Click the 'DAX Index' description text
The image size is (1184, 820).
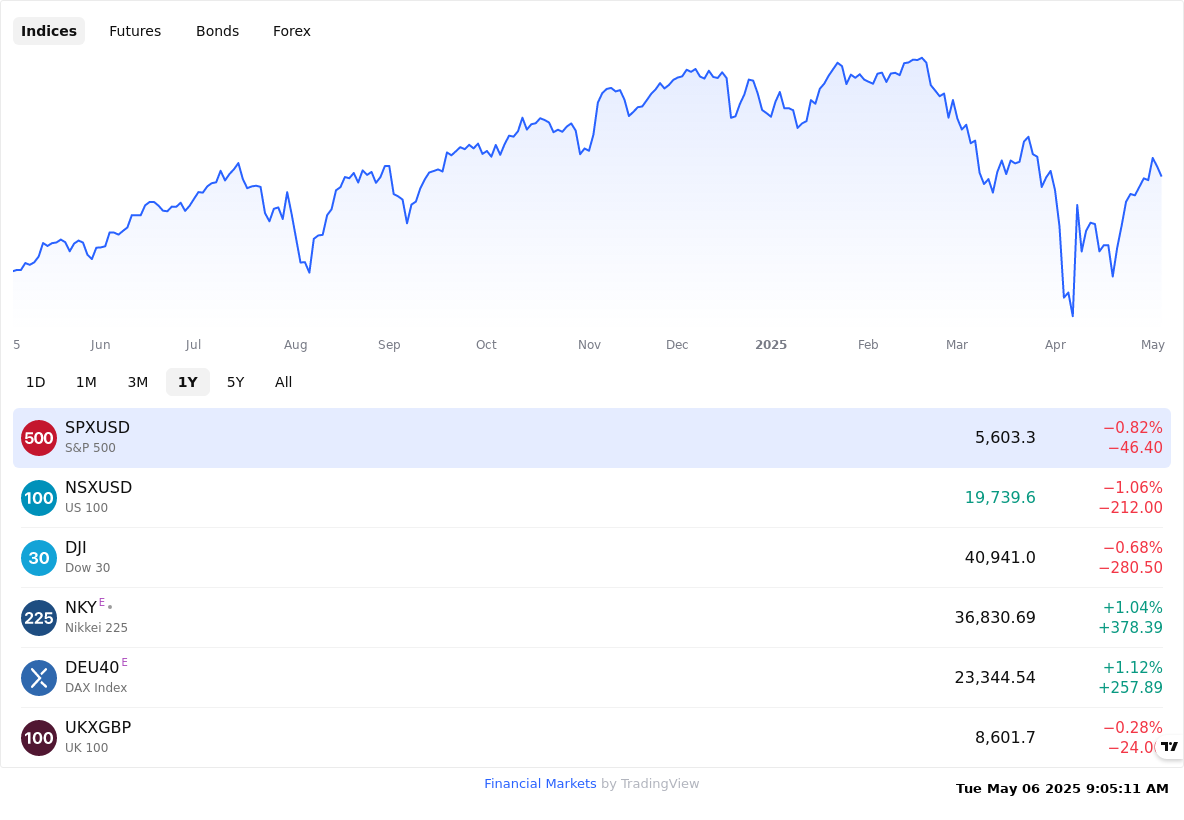[x=96, y=688]
